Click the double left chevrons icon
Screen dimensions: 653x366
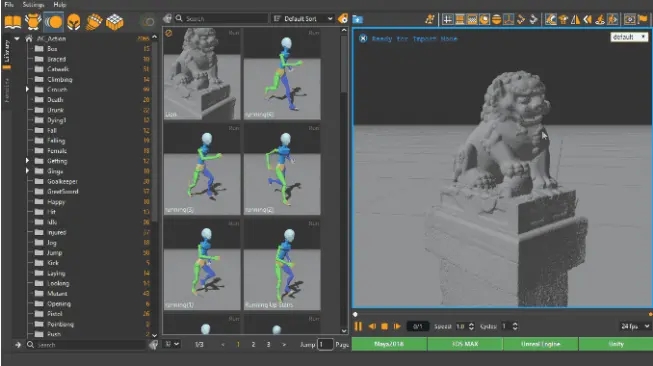tap(588, 19)
